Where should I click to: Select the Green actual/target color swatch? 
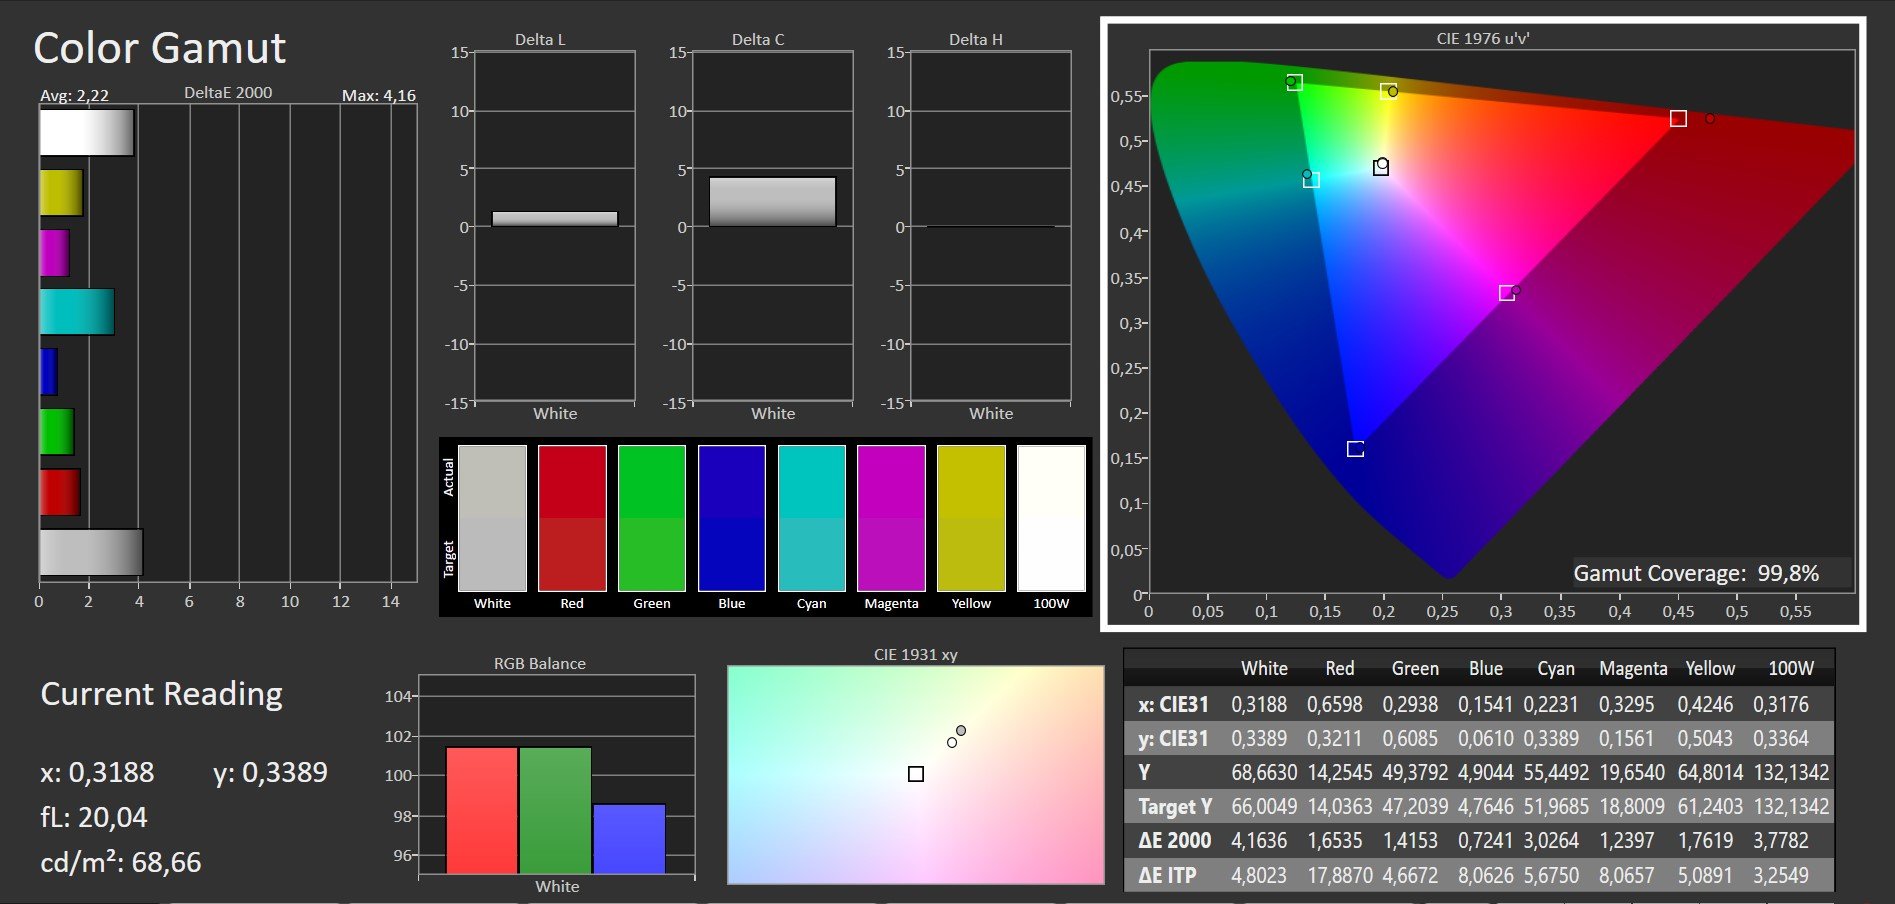click(x=651, y=518)
